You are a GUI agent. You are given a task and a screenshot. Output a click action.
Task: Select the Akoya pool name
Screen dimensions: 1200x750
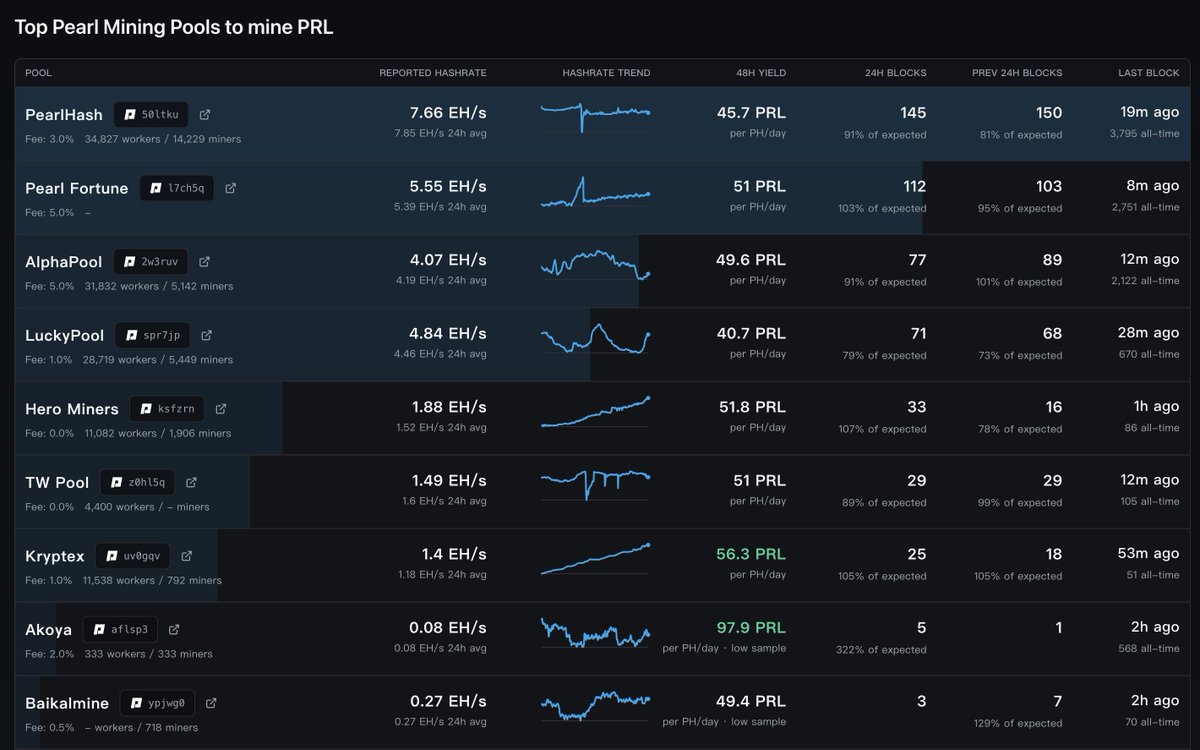49,630
